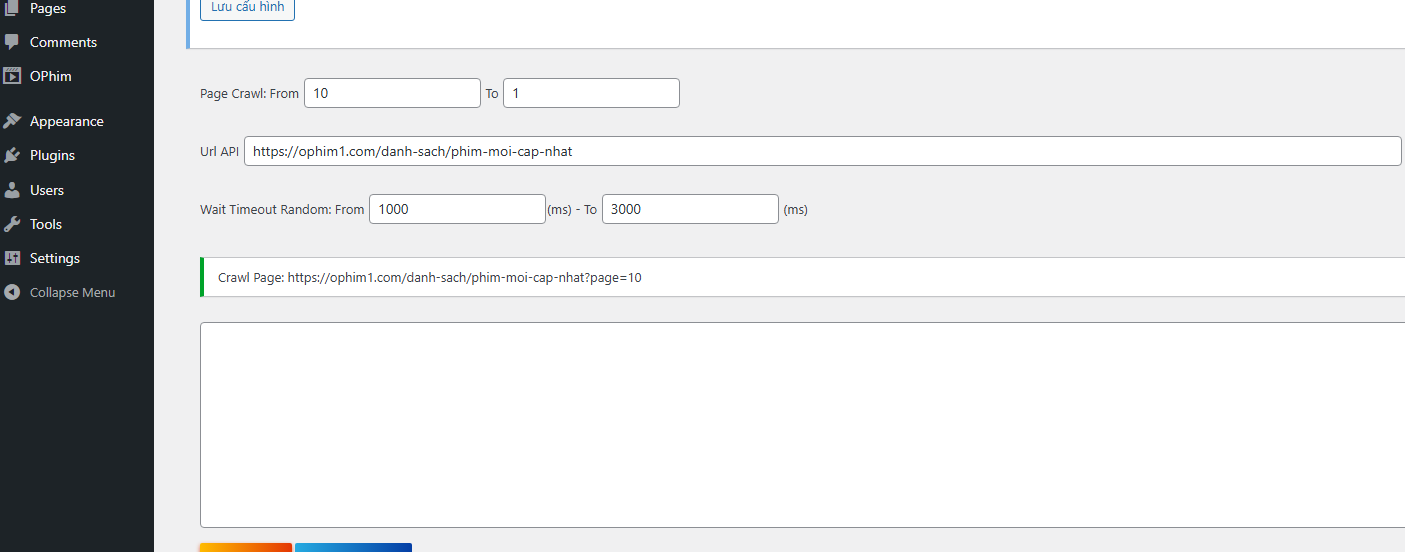This screenshot has width=1405, height=552.
Task: Click the orange gradient button below textarea
Action: 246,547
